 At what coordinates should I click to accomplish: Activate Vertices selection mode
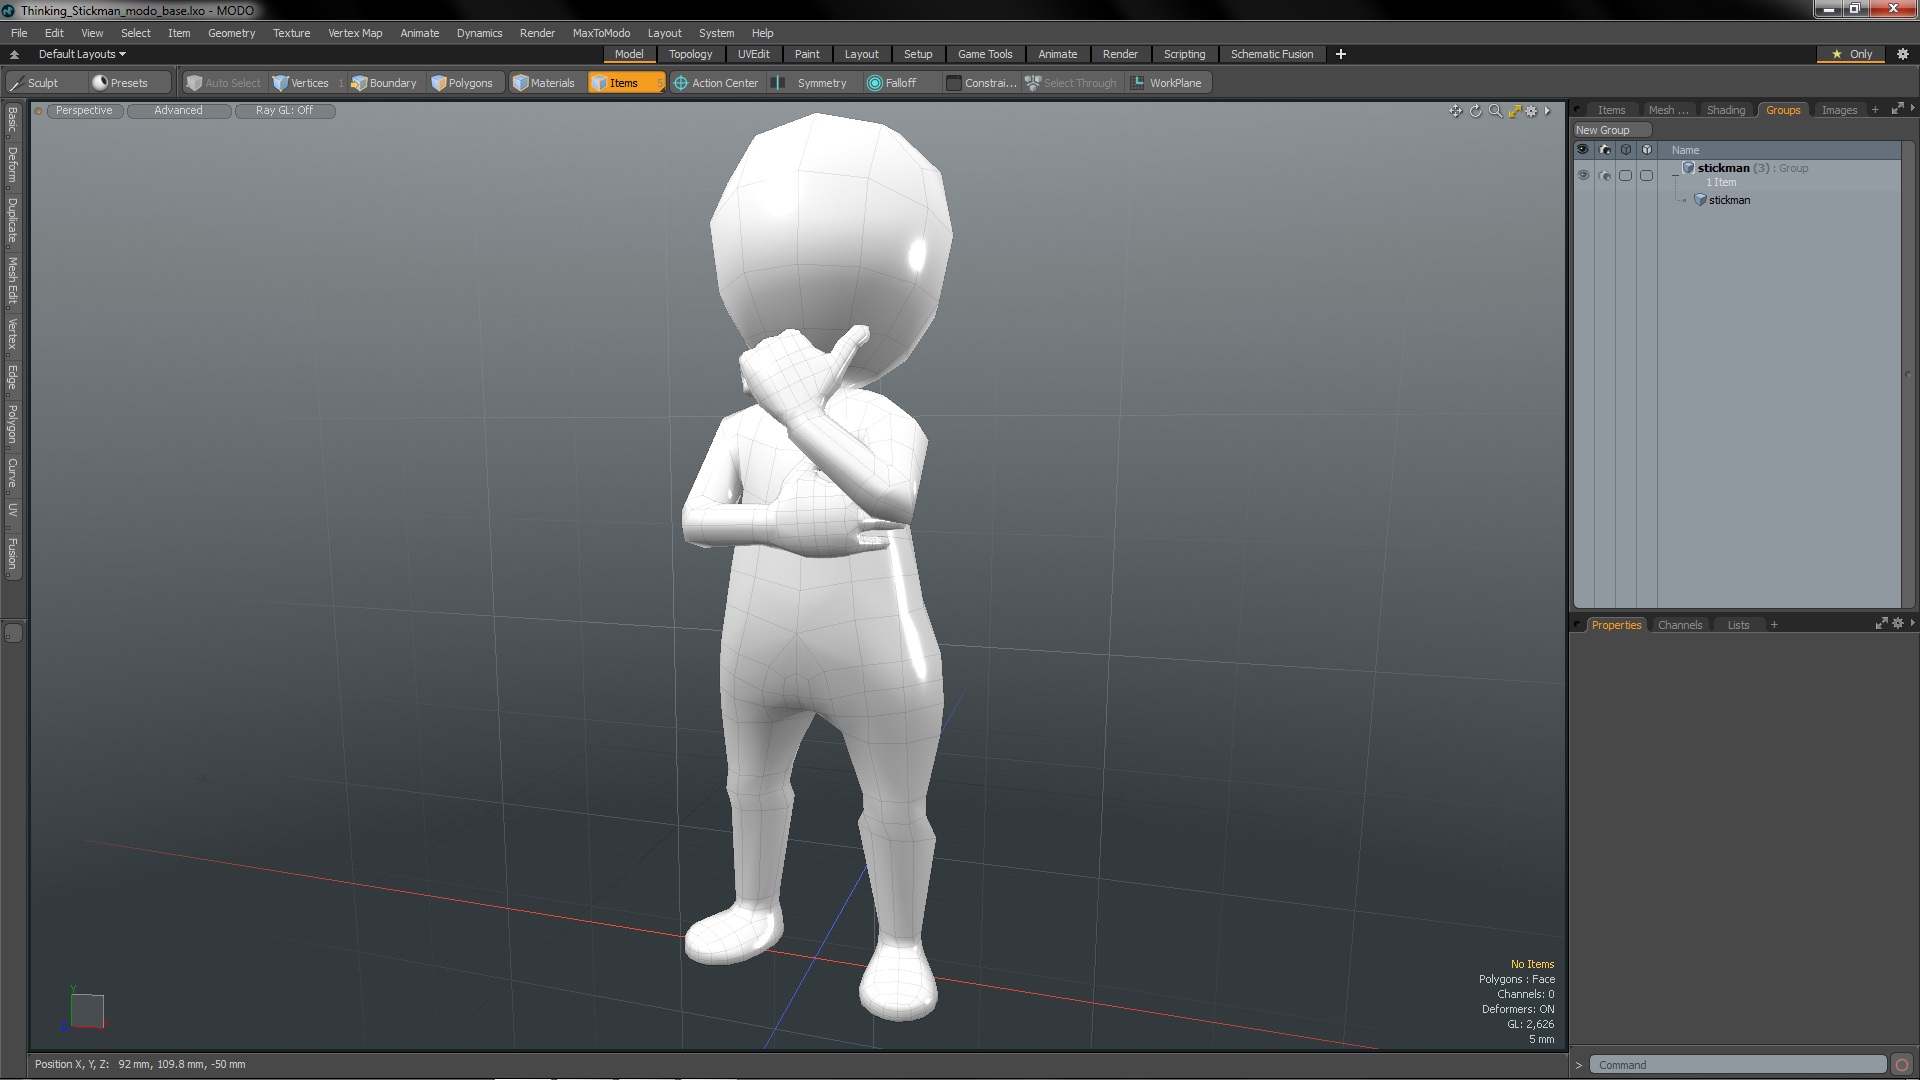point(301,83)
